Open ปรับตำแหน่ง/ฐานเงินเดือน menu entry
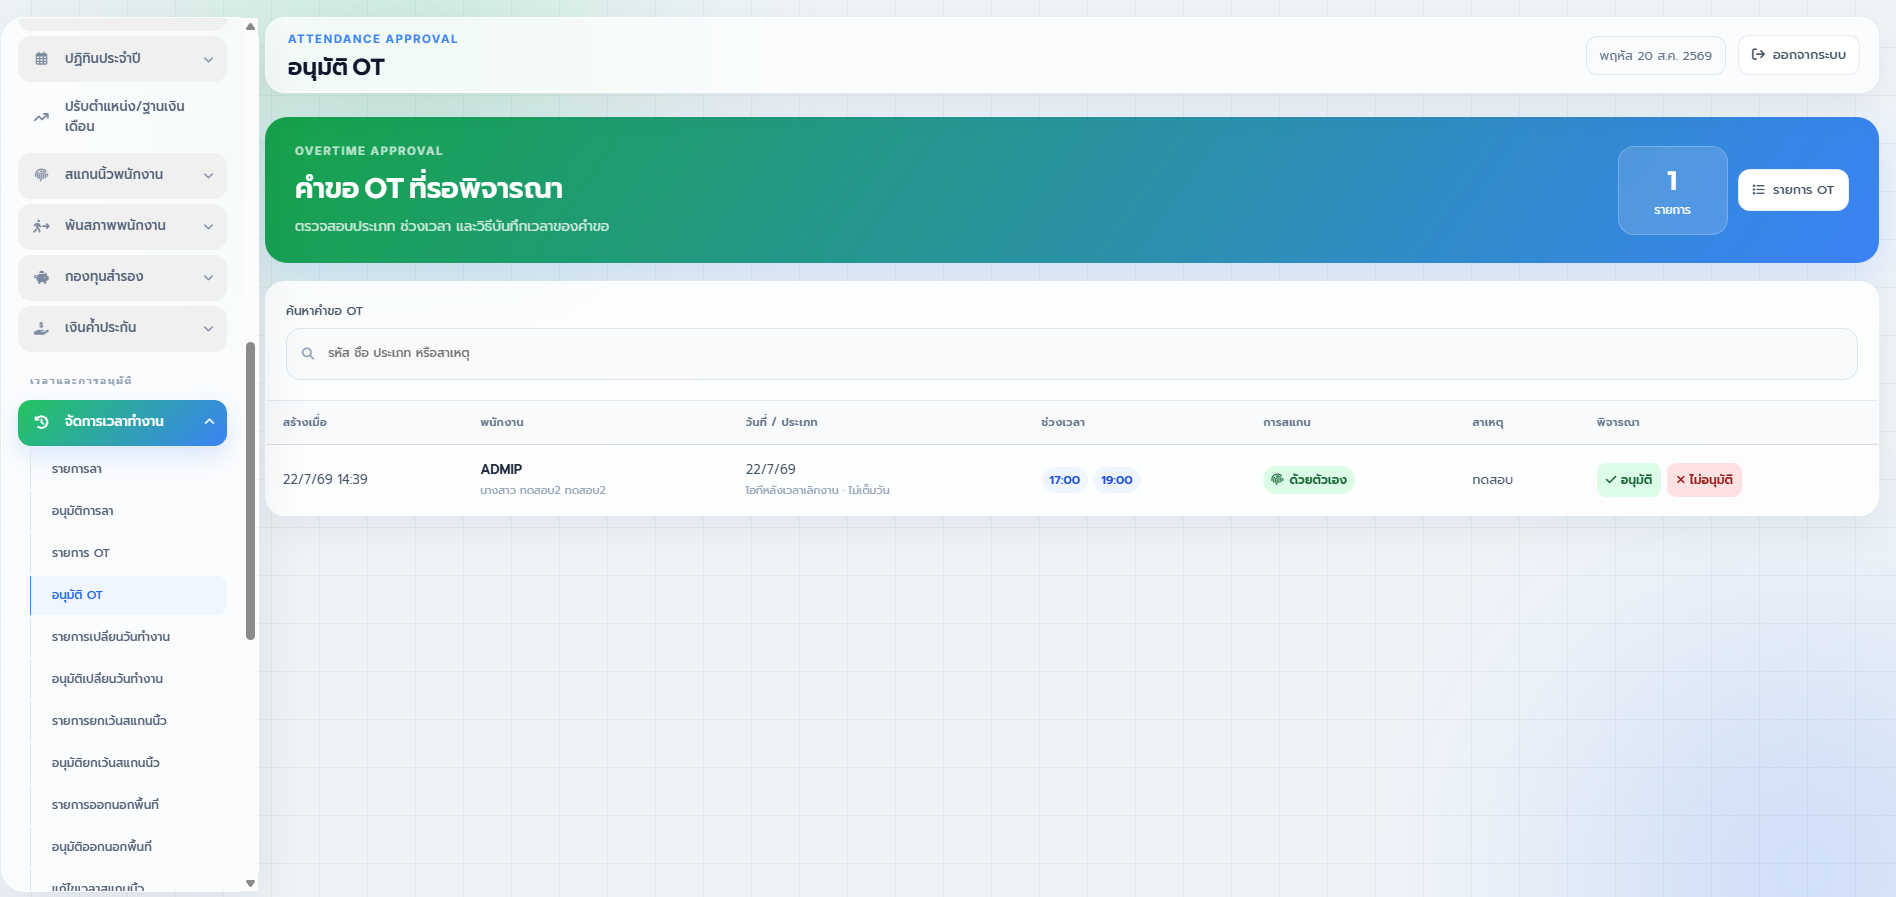The image size is (1896, 897). point(122,117)
